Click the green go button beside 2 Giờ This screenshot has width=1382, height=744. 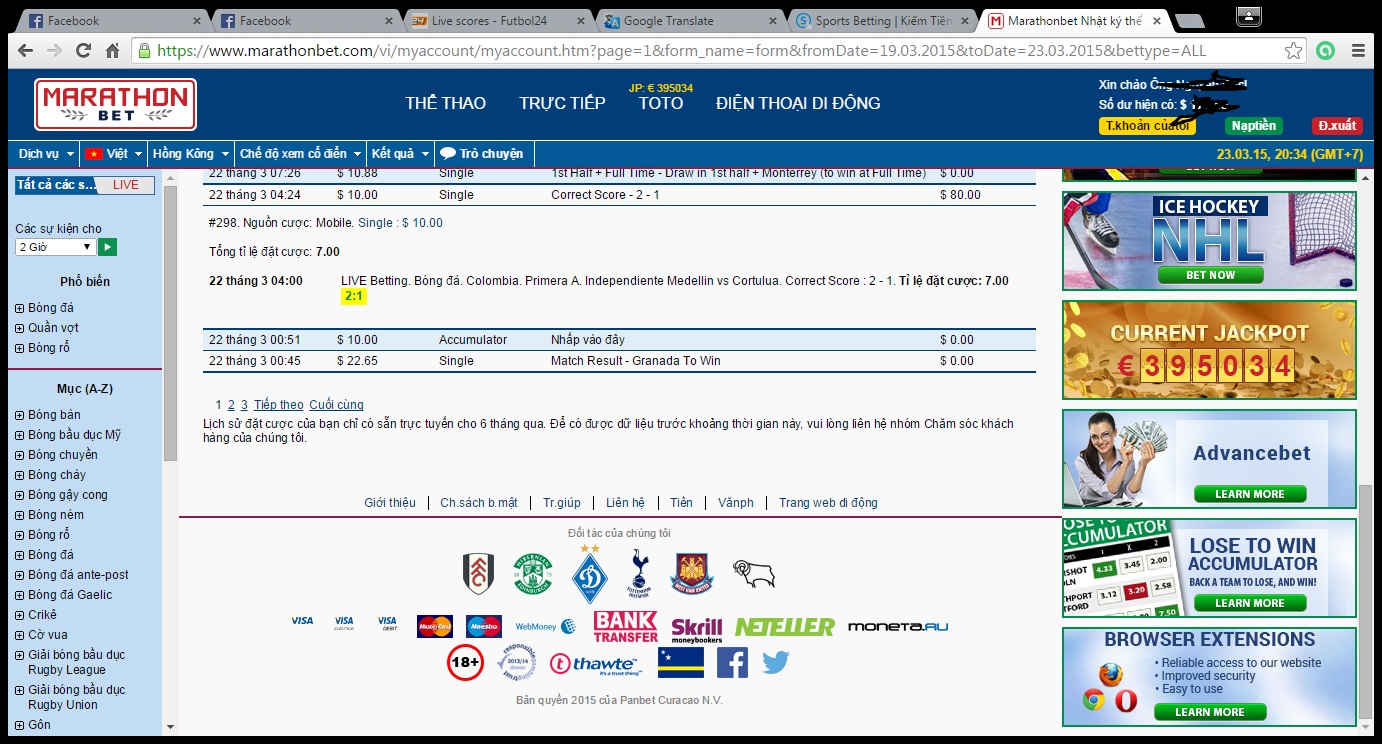point(108,247)
